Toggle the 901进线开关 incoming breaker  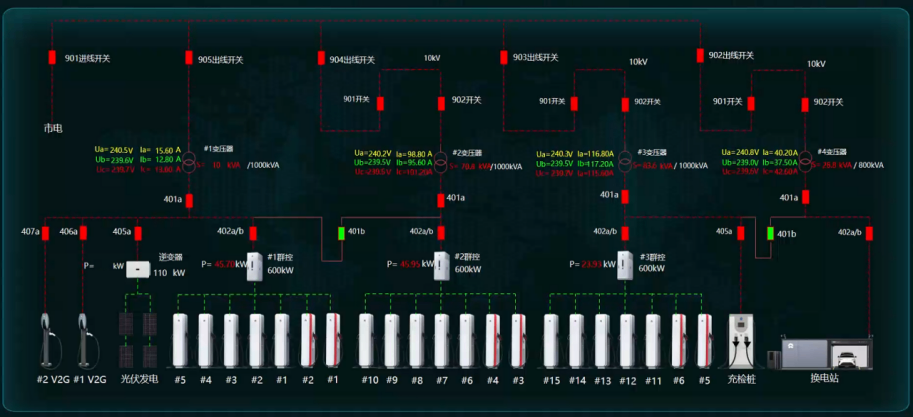pyautogui.click(x=52, y=57)
